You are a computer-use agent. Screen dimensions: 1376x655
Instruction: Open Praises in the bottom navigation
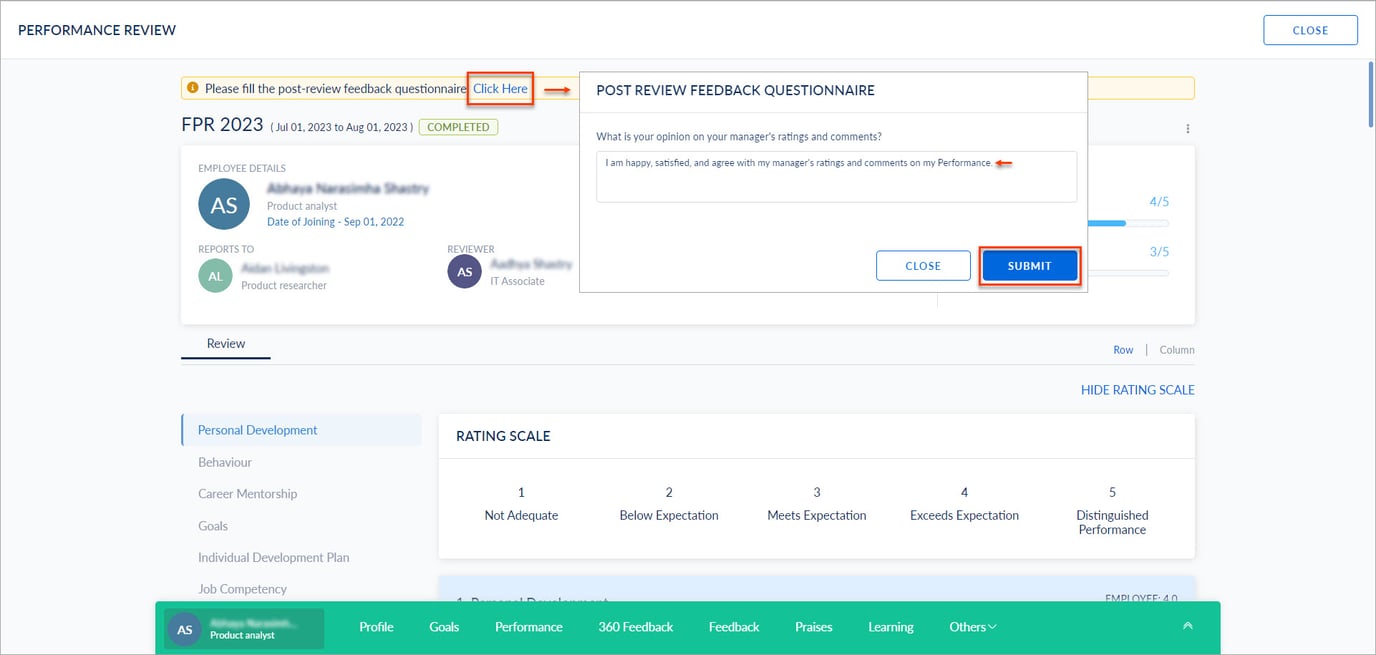click(814, 627)
